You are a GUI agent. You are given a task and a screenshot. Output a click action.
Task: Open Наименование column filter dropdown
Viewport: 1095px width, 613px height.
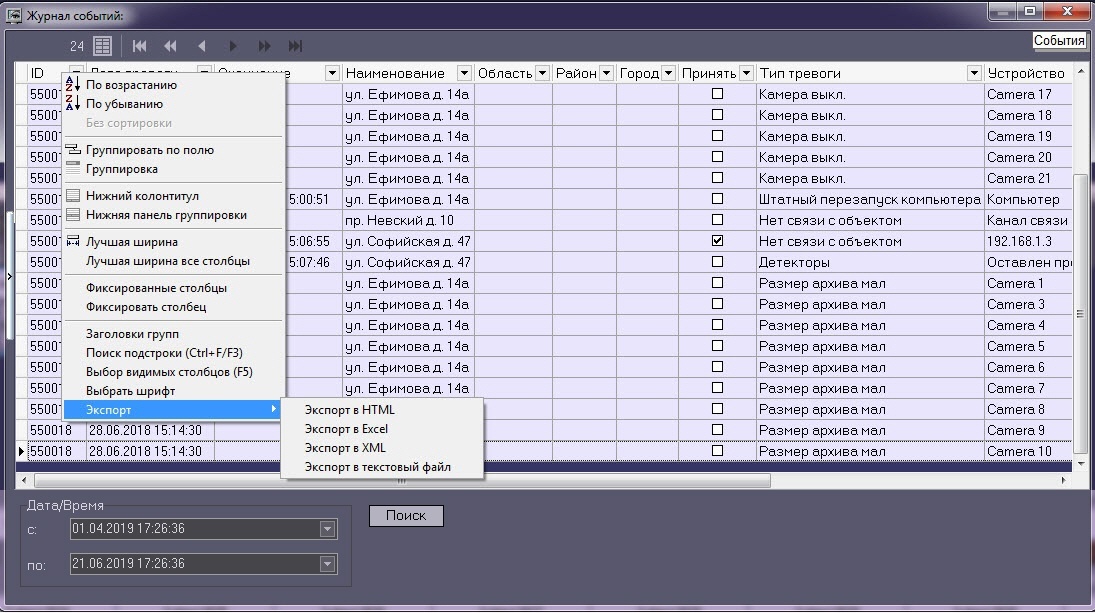pos(464,73)
